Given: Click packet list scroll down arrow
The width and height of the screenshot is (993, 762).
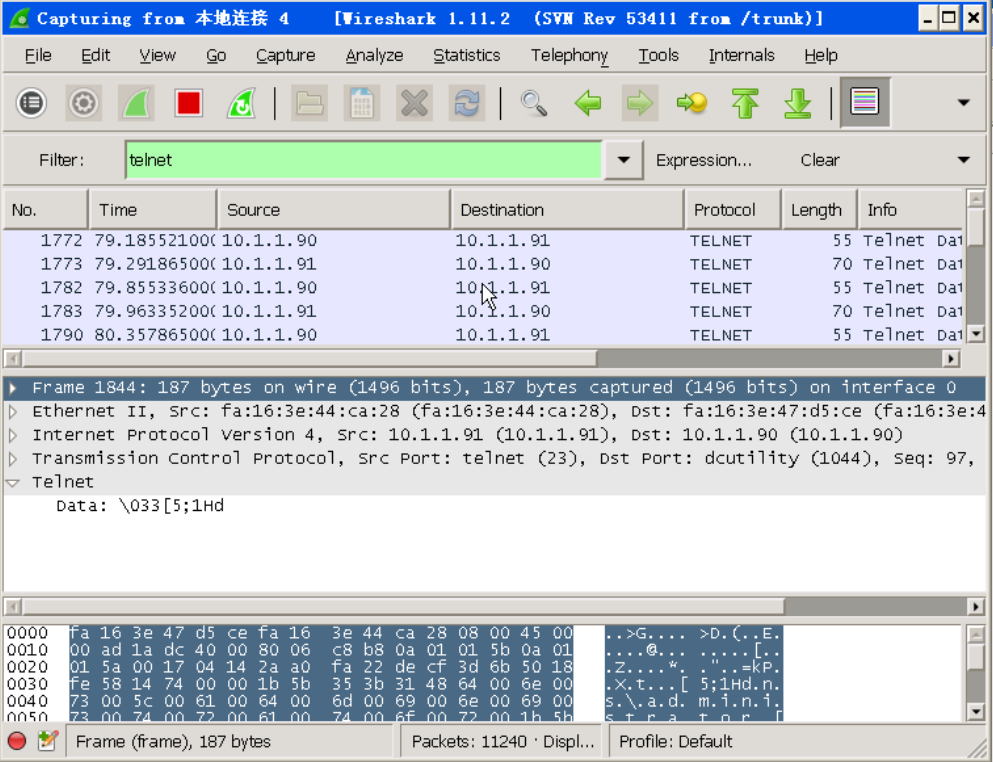Looking at the screenshot, I should click(976, 333).
